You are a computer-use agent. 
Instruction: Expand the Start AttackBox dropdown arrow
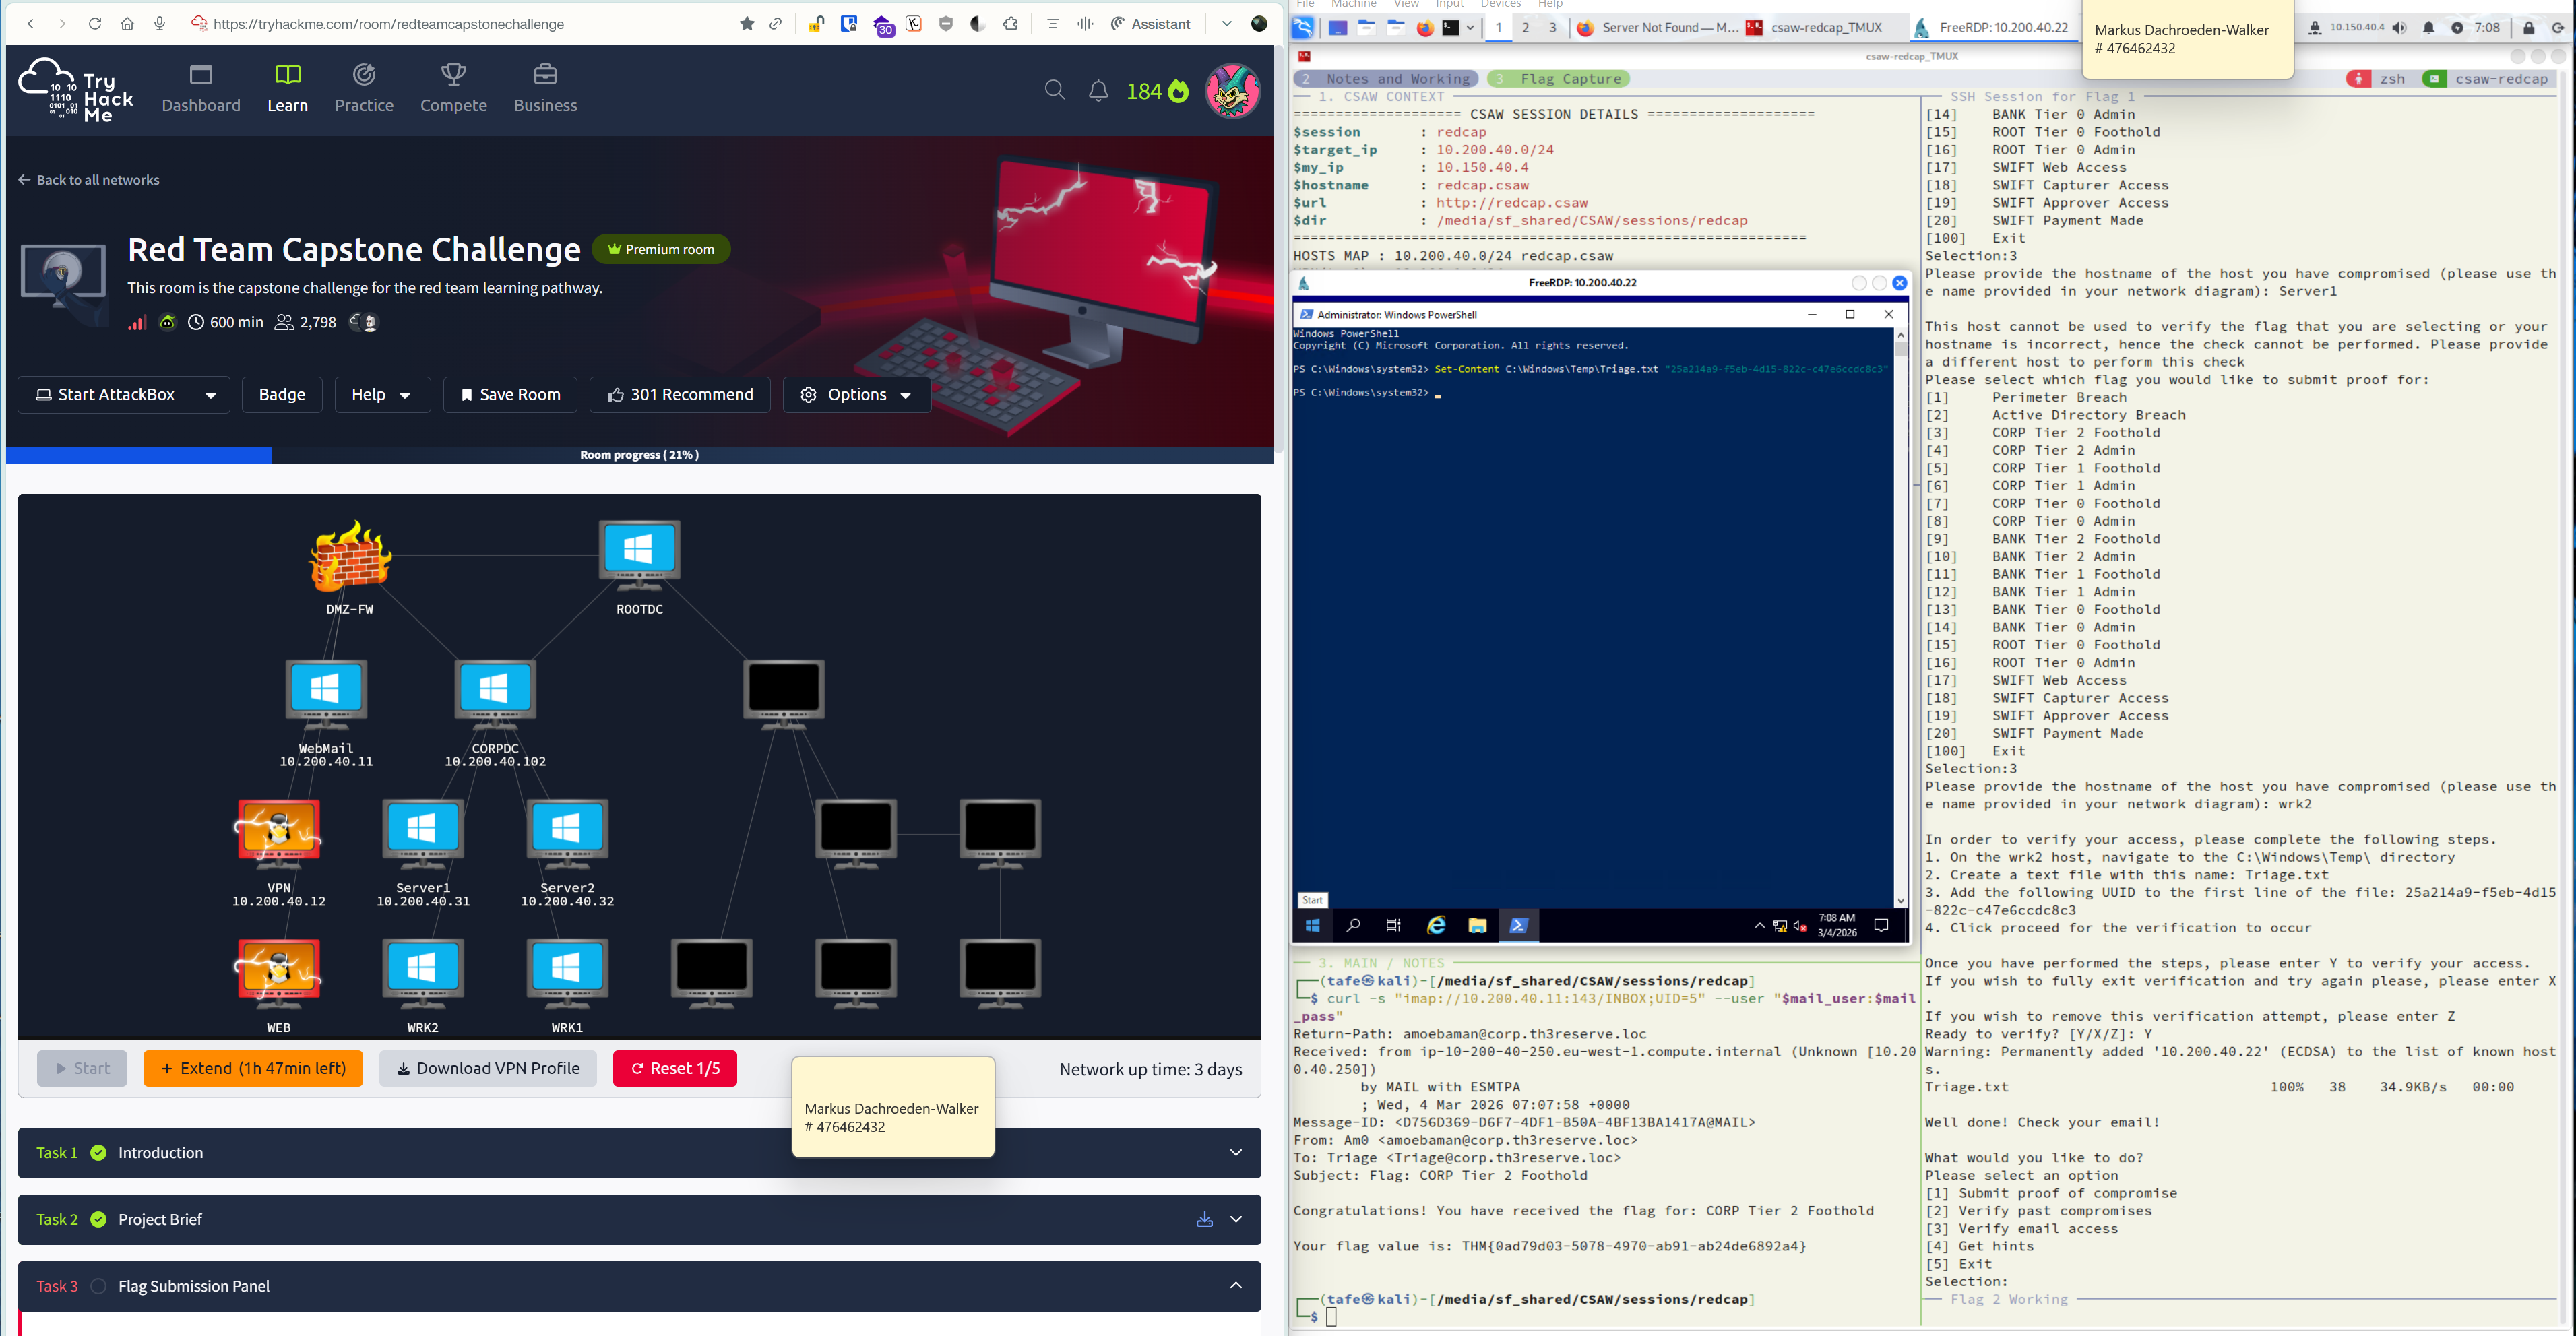pos(210,395)
